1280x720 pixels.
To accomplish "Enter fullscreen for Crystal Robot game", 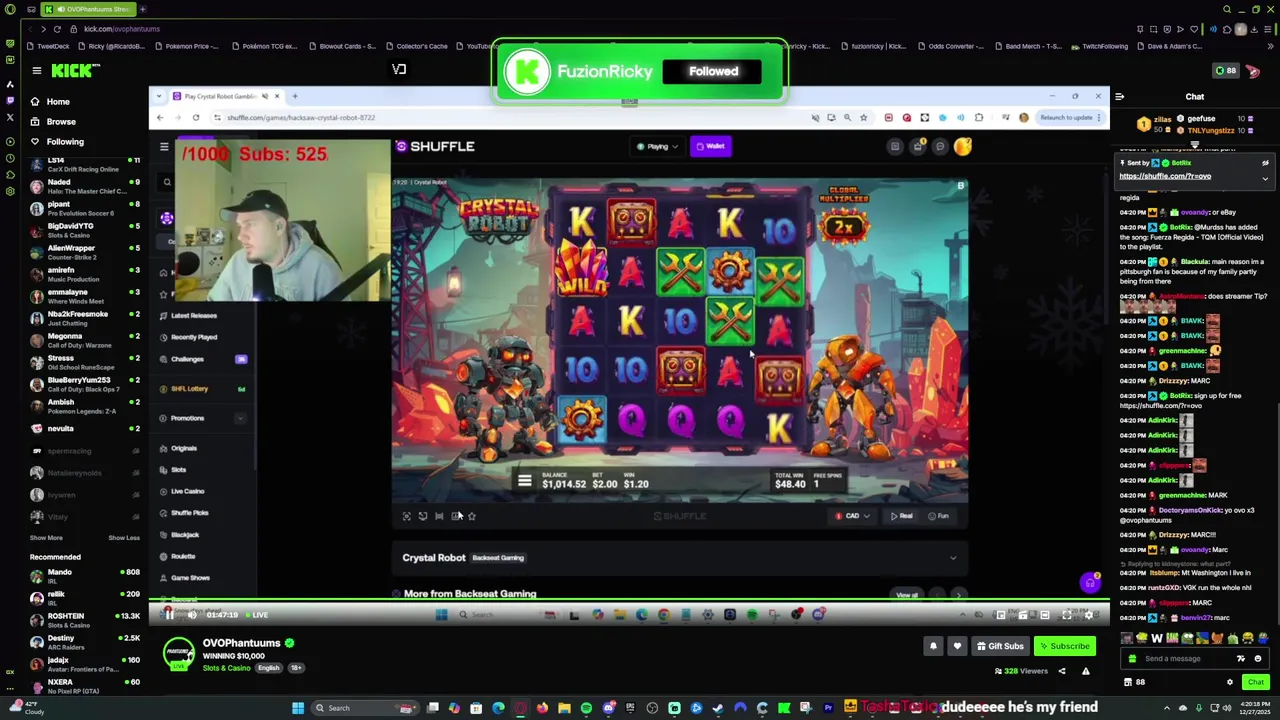I will coord(406,516).
